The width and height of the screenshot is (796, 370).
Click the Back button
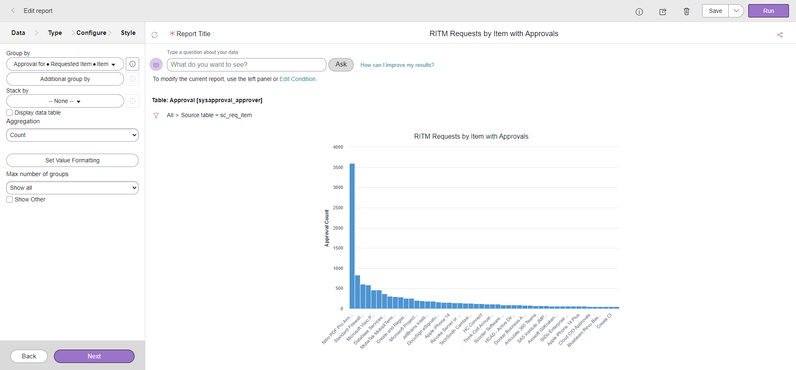pos(29,356)
